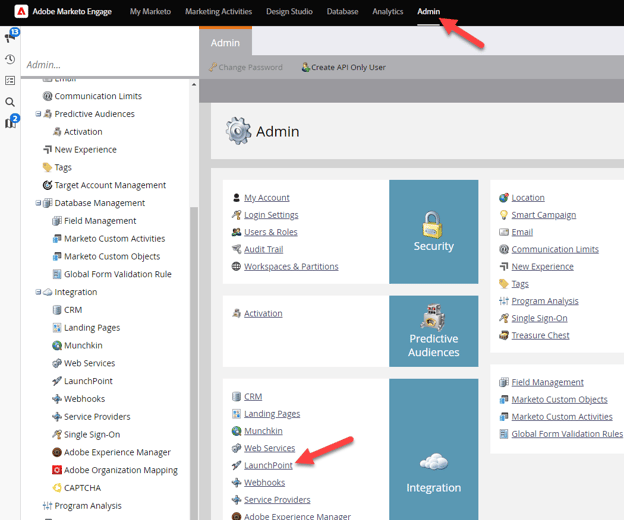624x520 pixels.
Task: Open the Program Analysis link on right
Action: [545, 301]
